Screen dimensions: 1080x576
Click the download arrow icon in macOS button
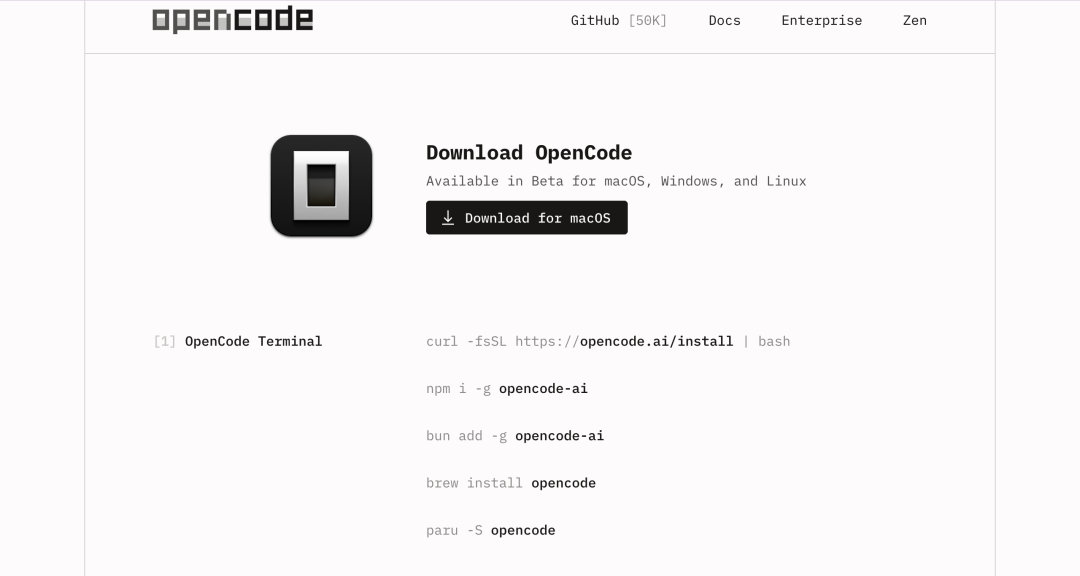click(448, 218)
